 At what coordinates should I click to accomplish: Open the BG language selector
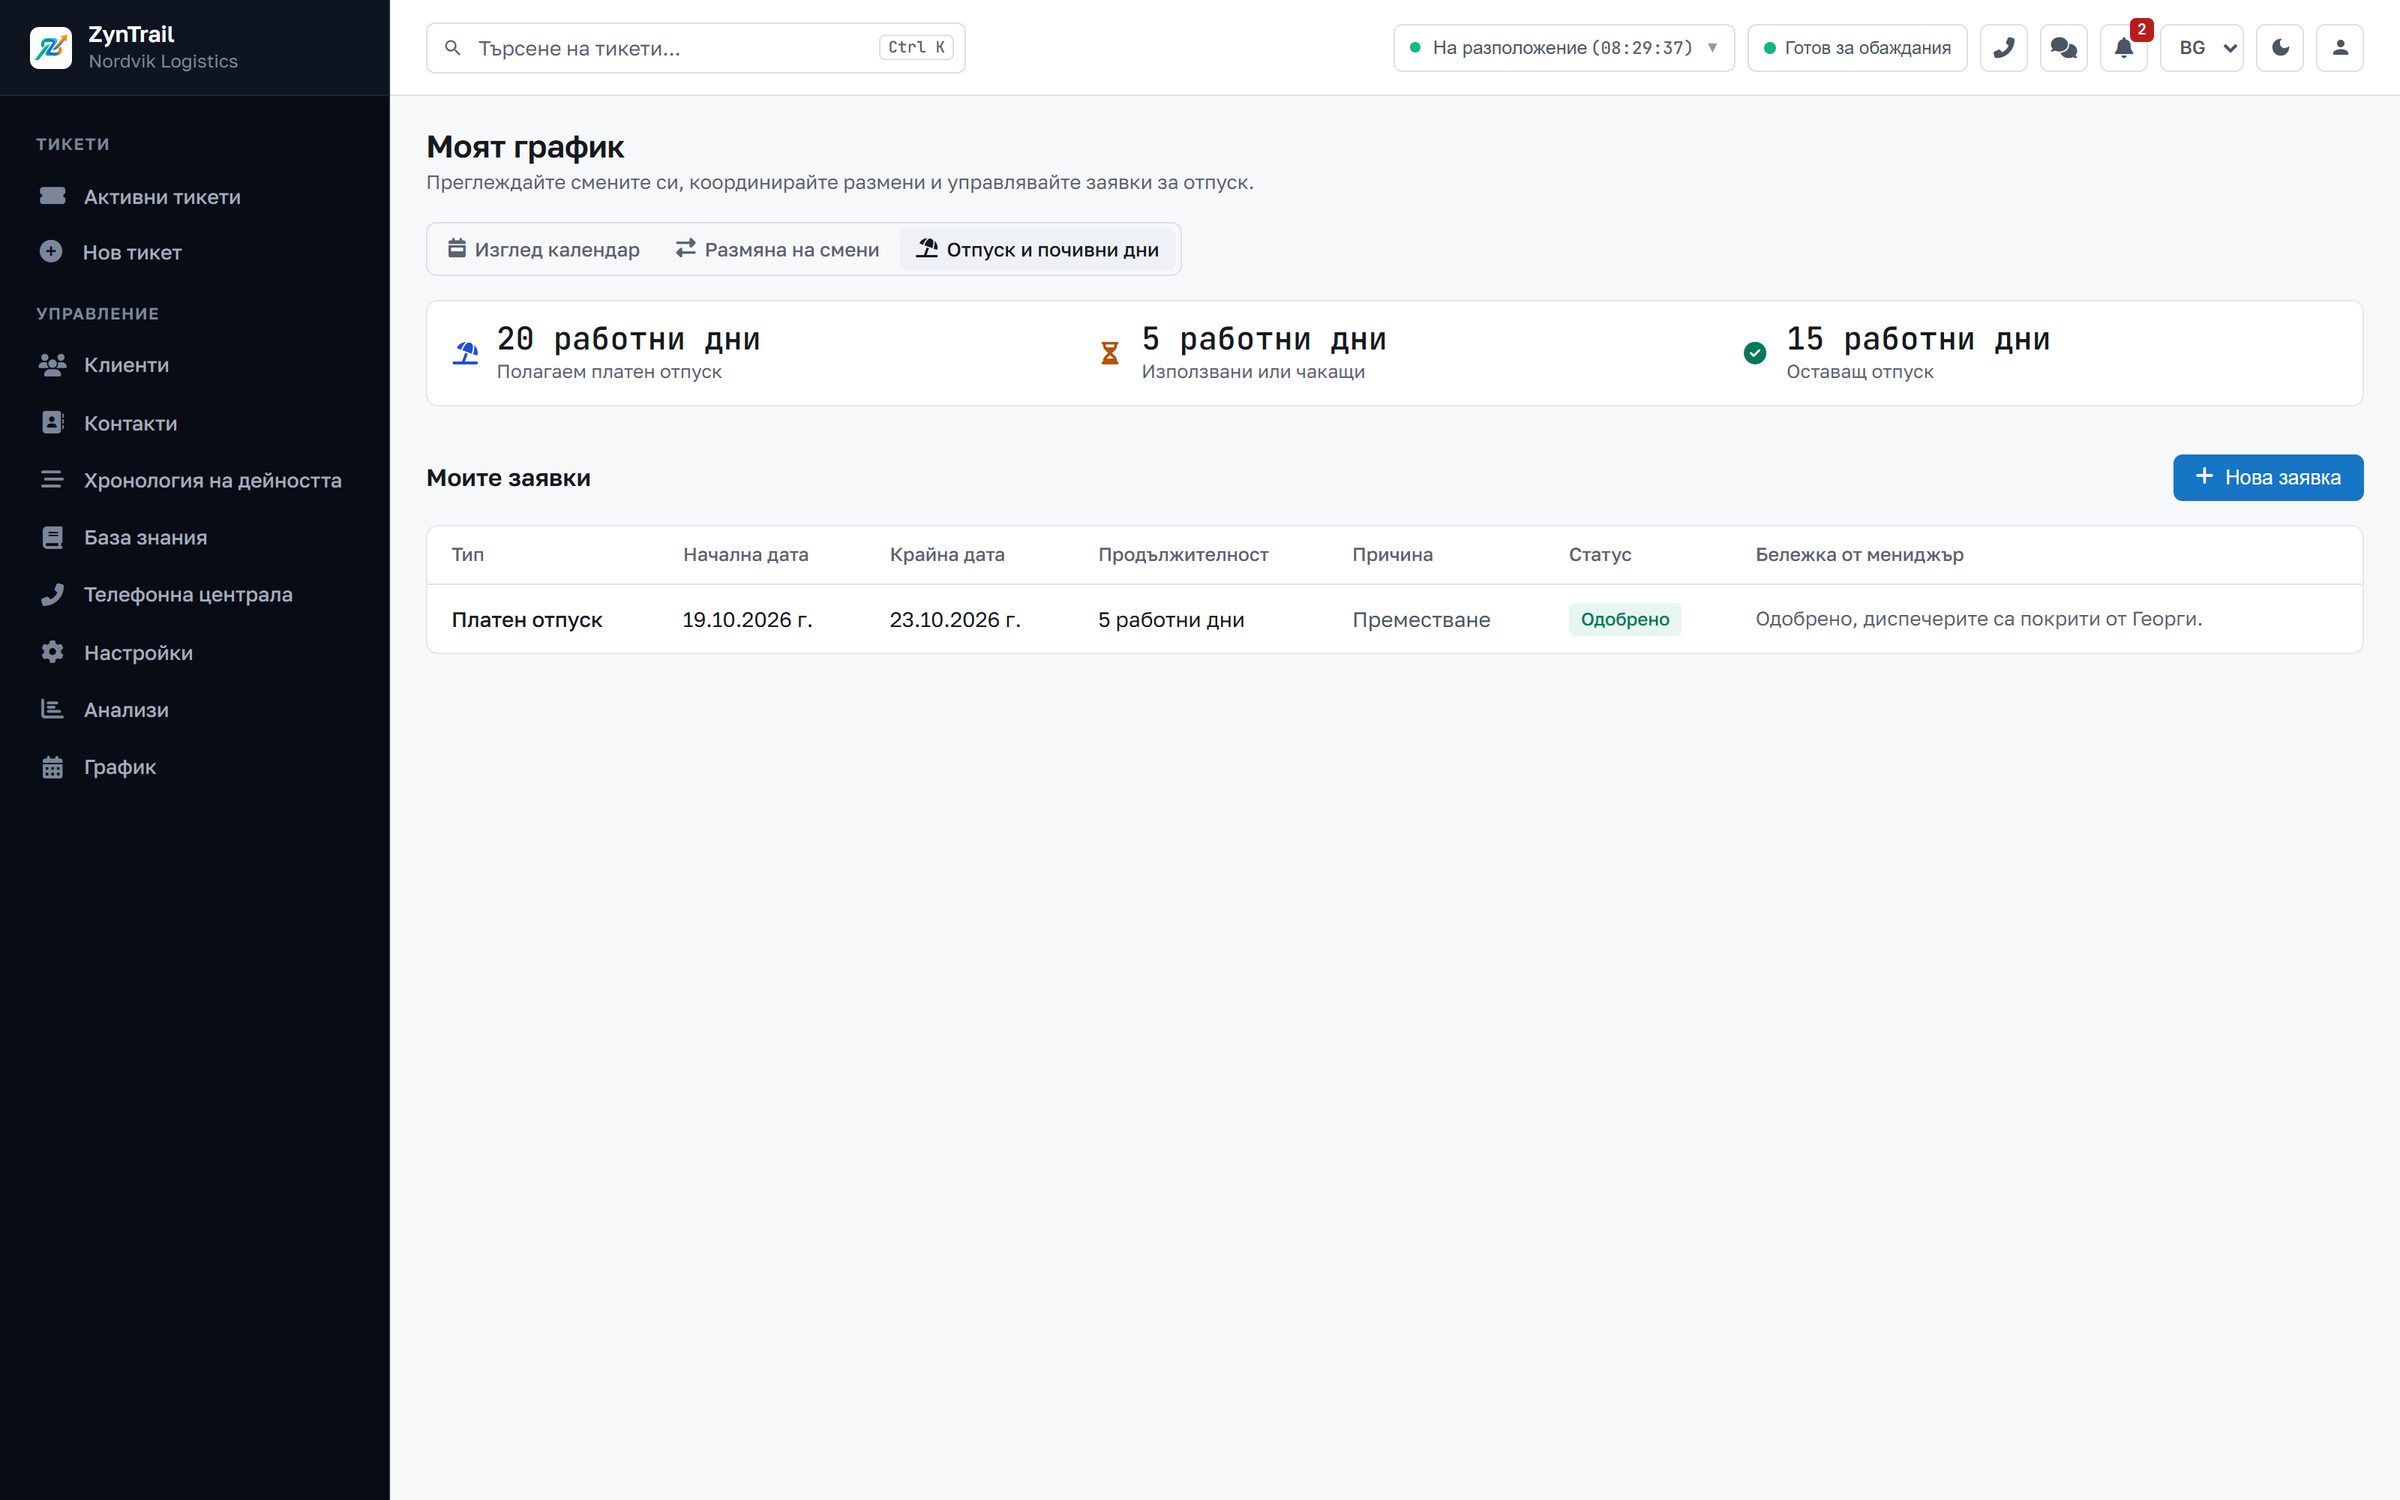click(x=2202, y=48)
